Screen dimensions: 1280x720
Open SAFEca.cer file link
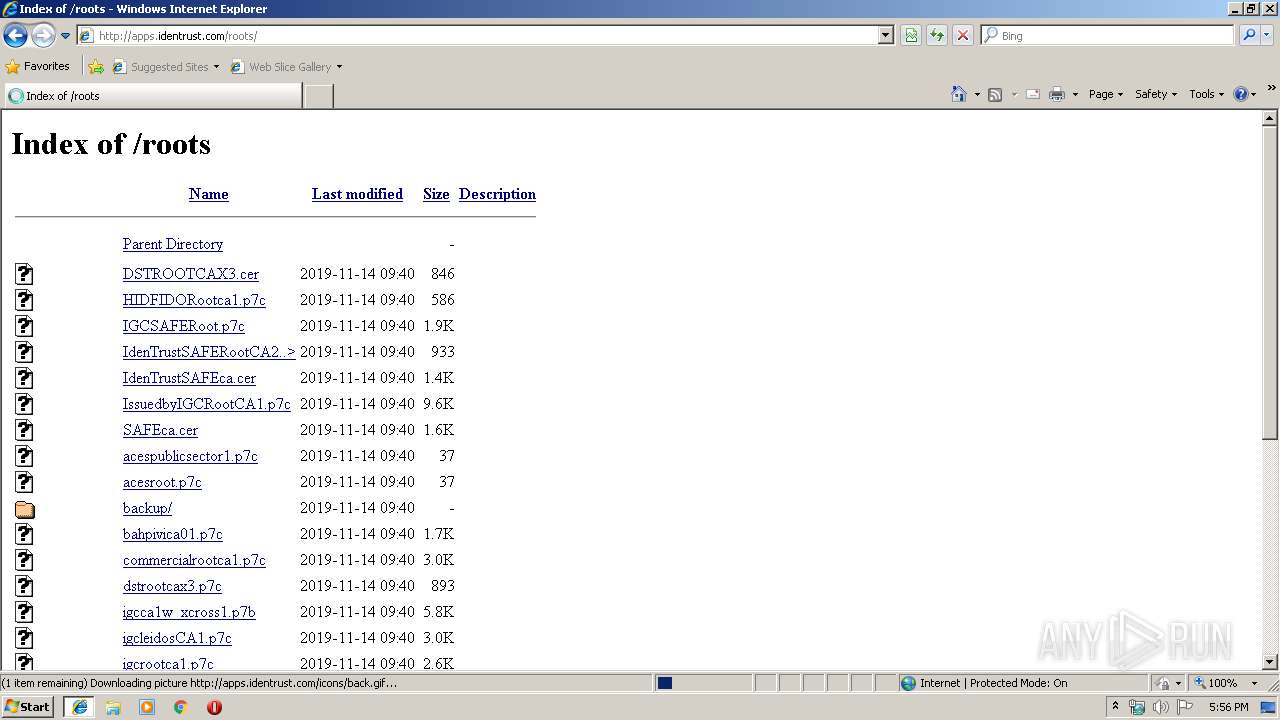click(160, 430)
